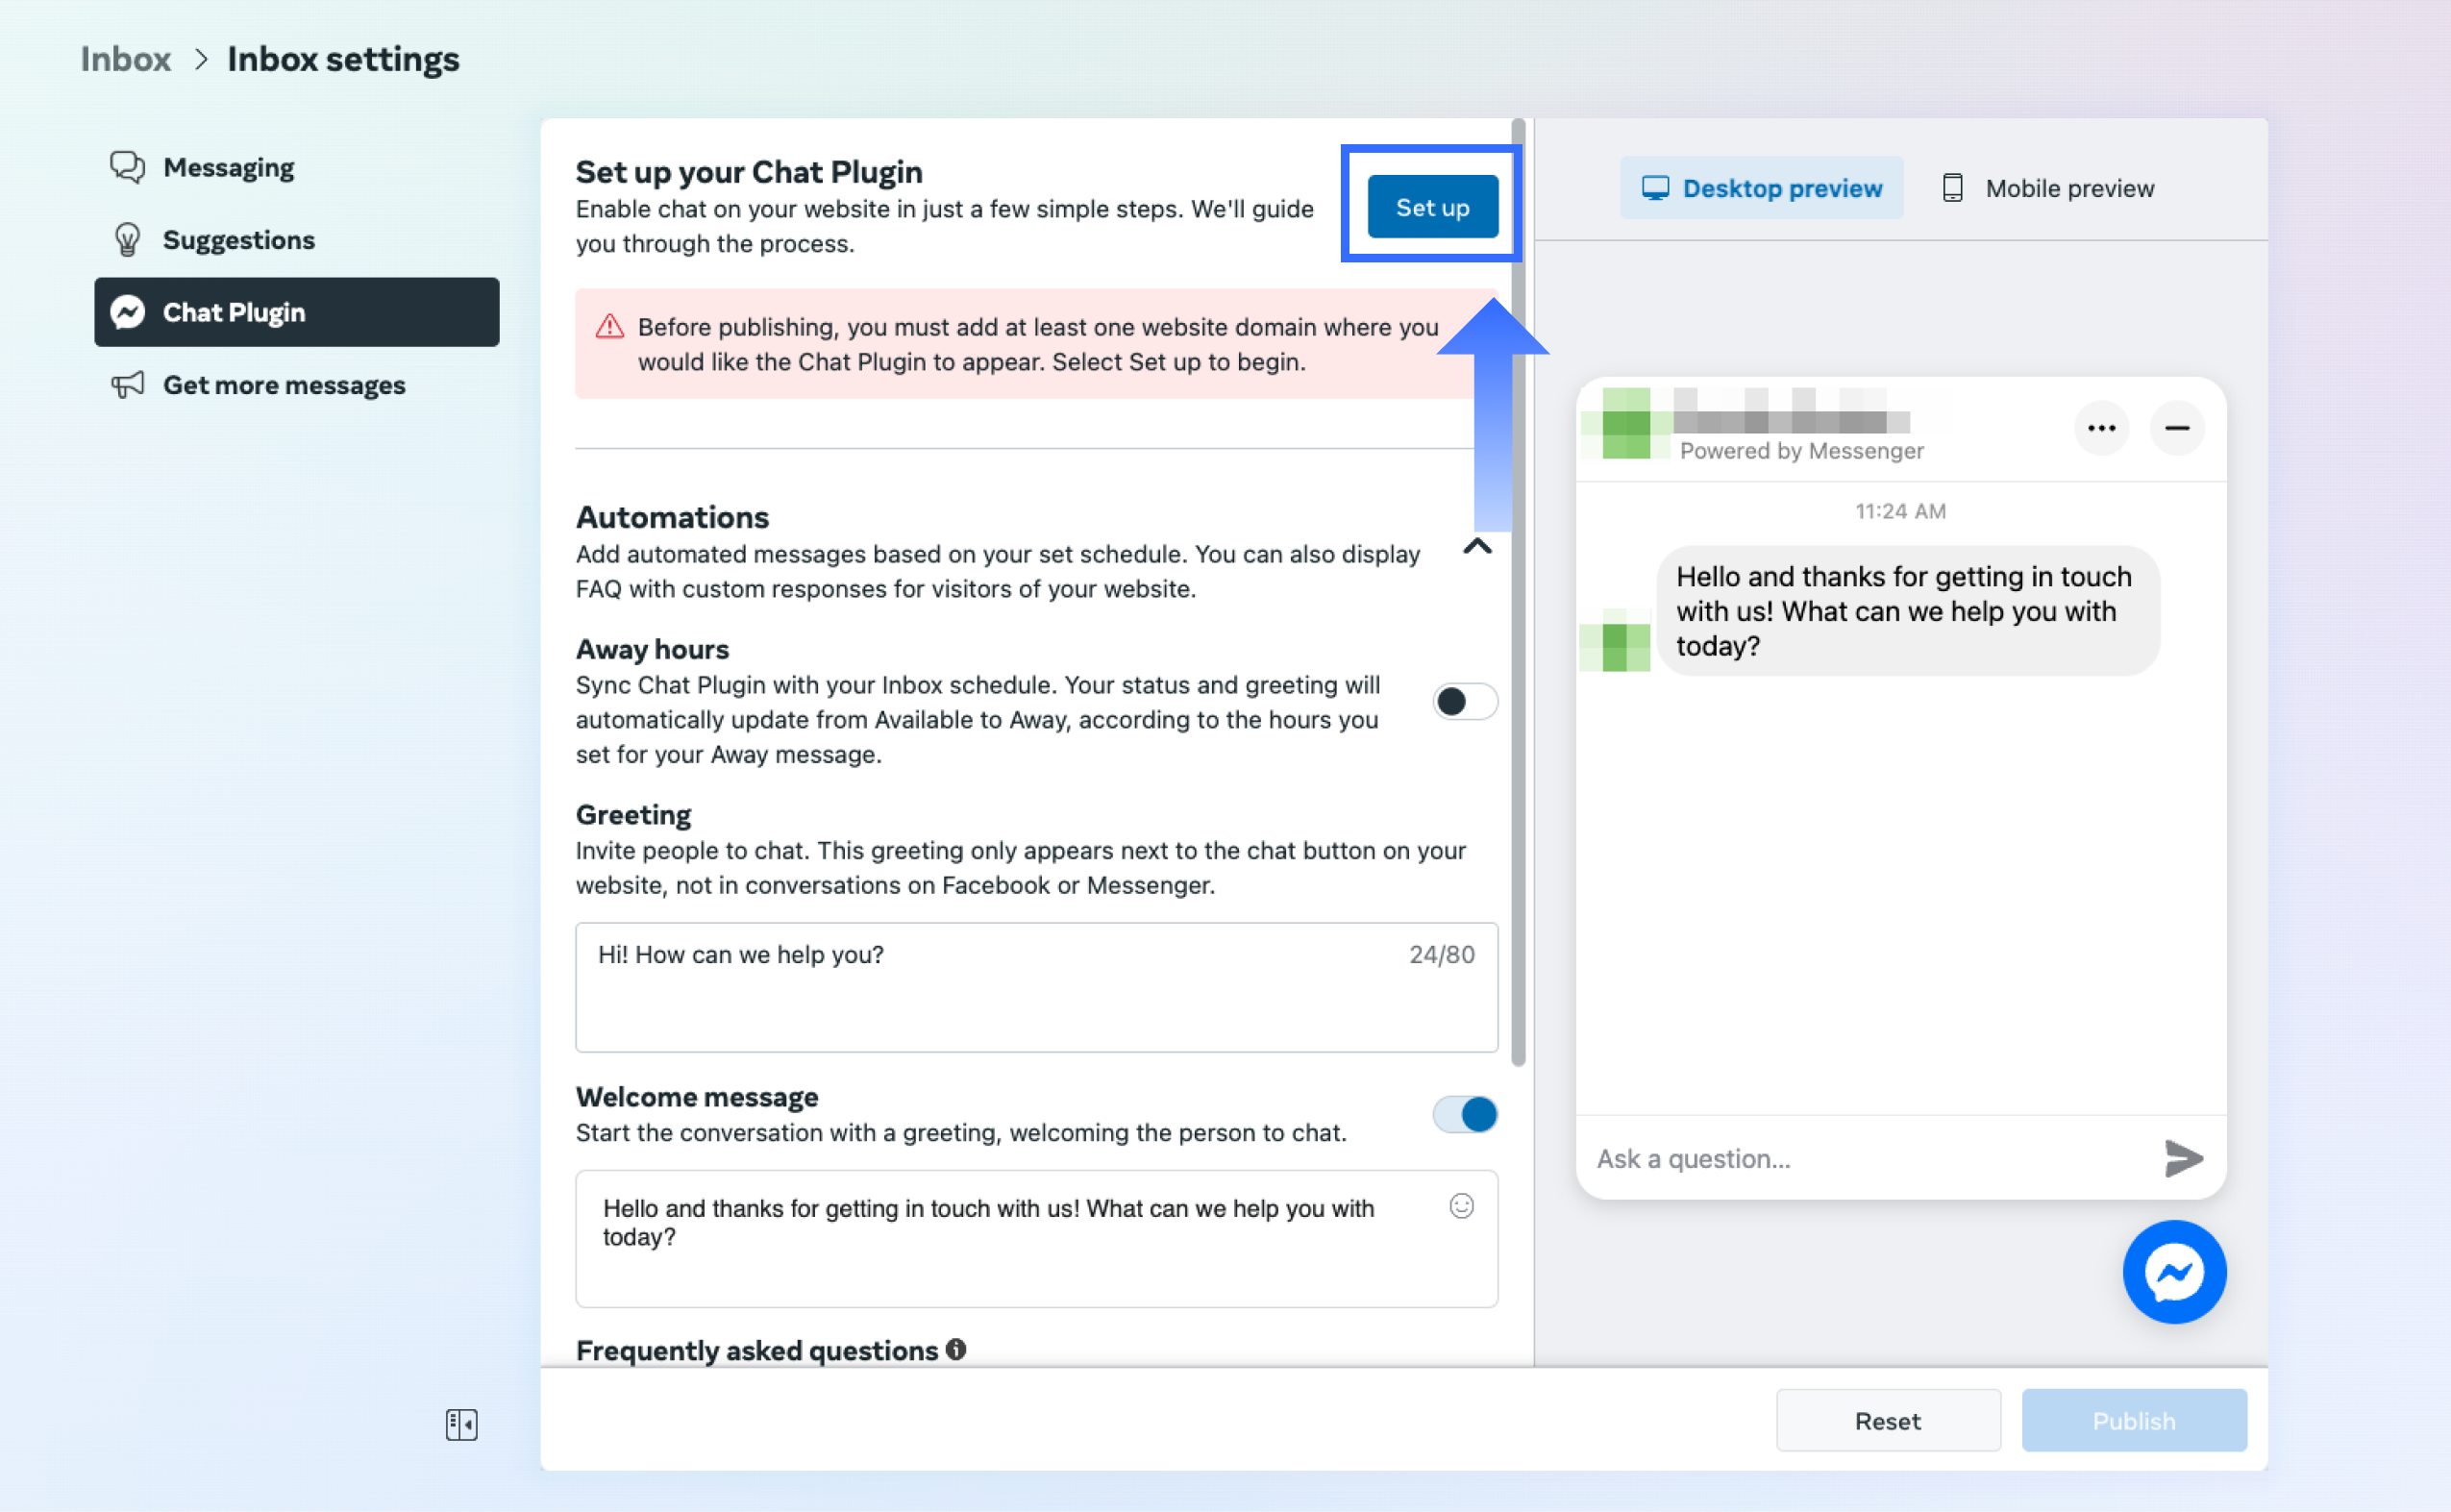The height and width of the screenshot is (1512, 2451).
Task: Navigate back via the Inbox breadcrumb link
Action: tap(125, 59)
